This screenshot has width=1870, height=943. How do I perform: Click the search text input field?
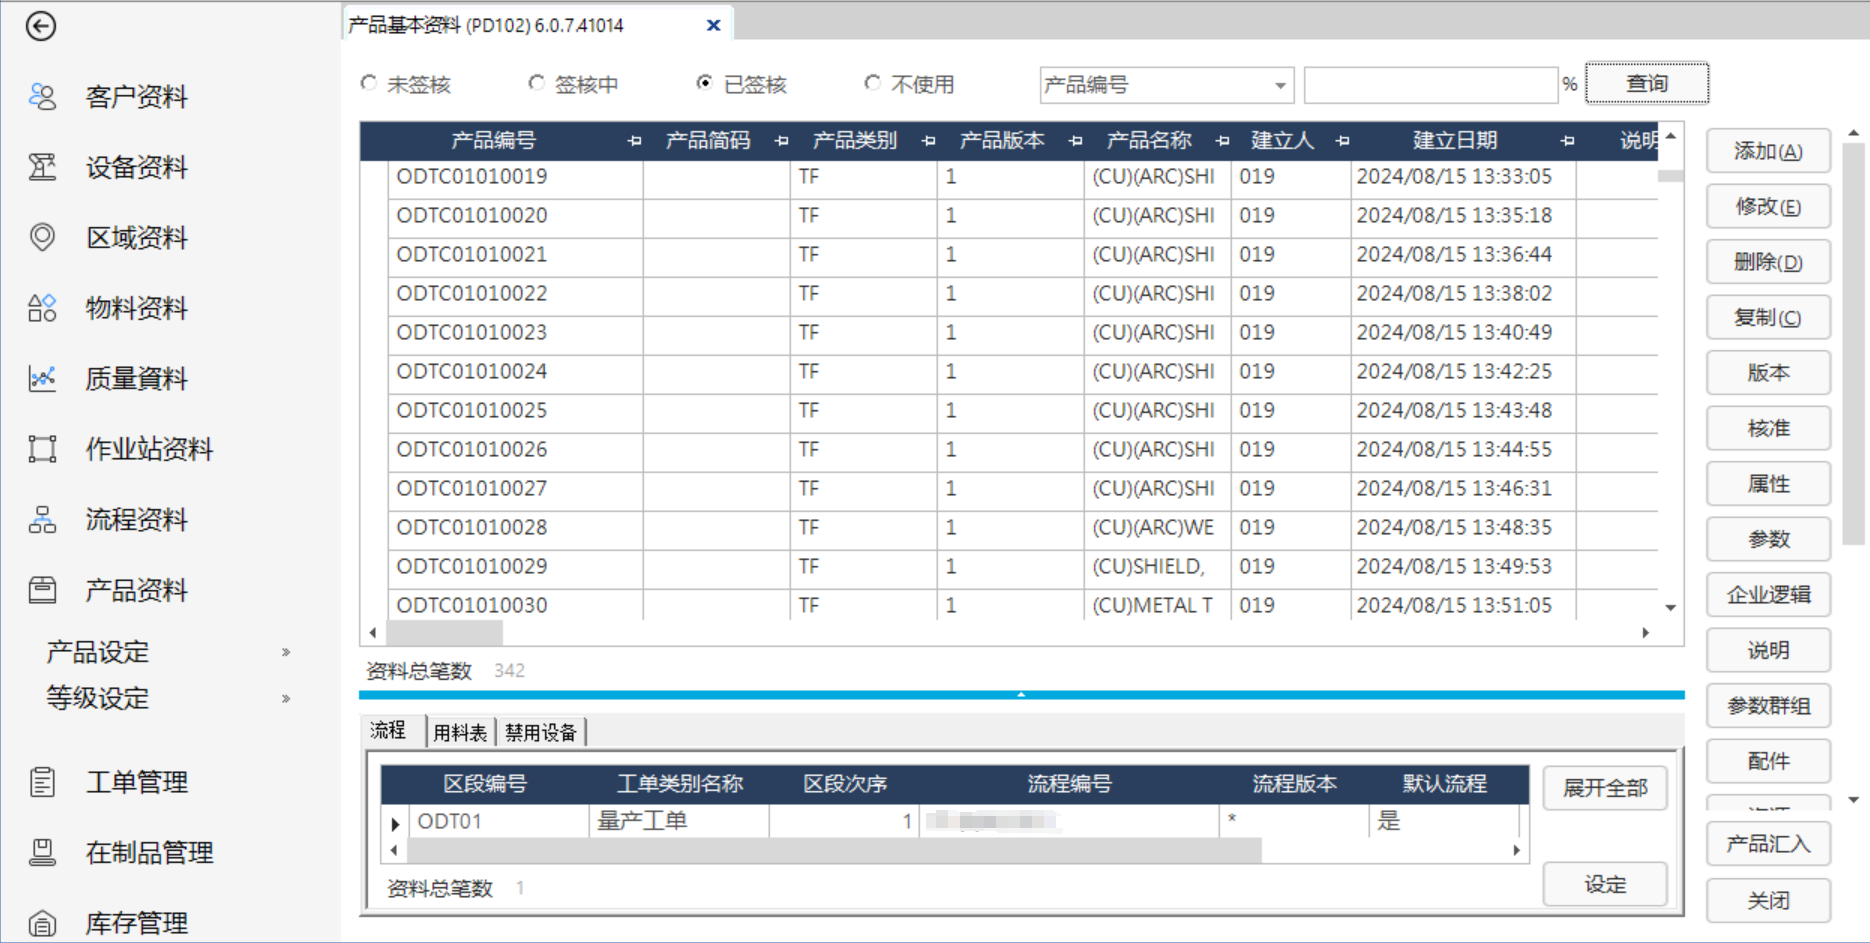pos(1430,86)
